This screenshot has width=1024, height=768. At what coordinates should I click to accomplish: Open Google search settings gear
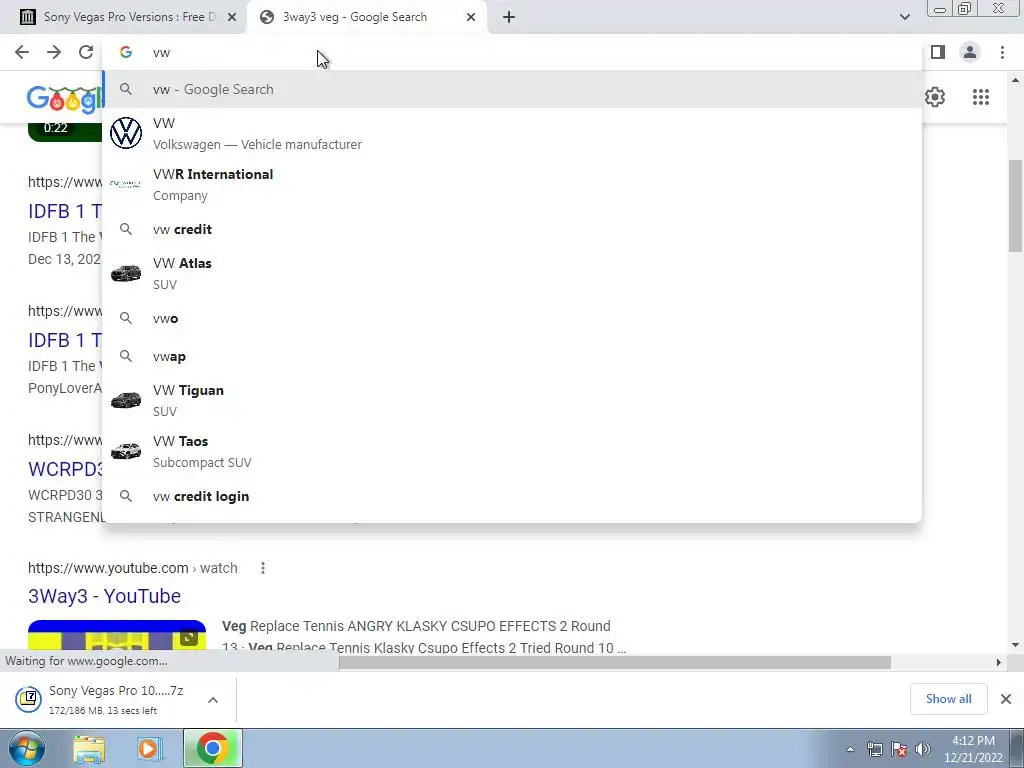(x=935, y=97)
